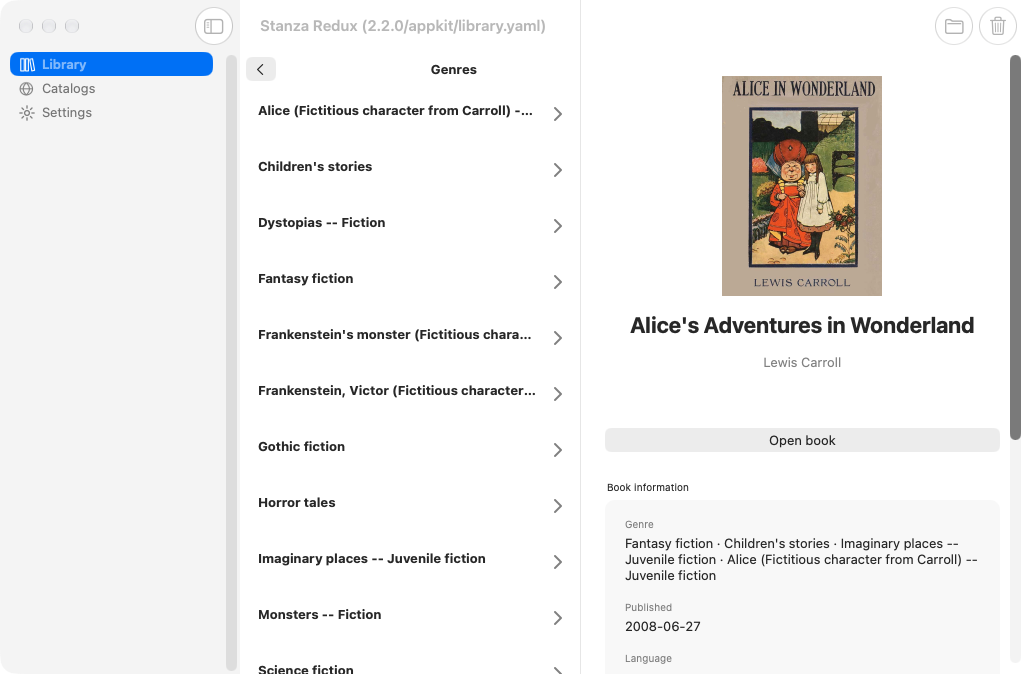Viewport: 1024px width, 674px height.
Task: Expand Frankenstein, Victor genre chevron
Action: (x=558, y=394)
